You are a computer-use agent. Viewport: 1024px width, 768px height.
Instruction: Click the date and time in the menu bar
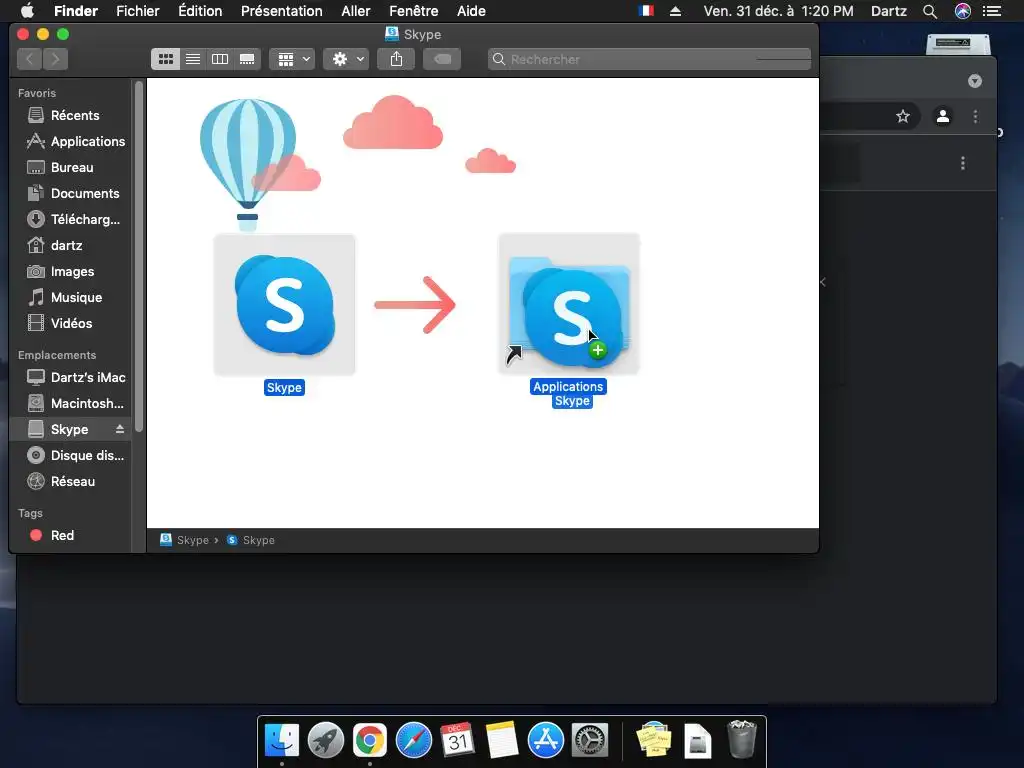[778, 11]
